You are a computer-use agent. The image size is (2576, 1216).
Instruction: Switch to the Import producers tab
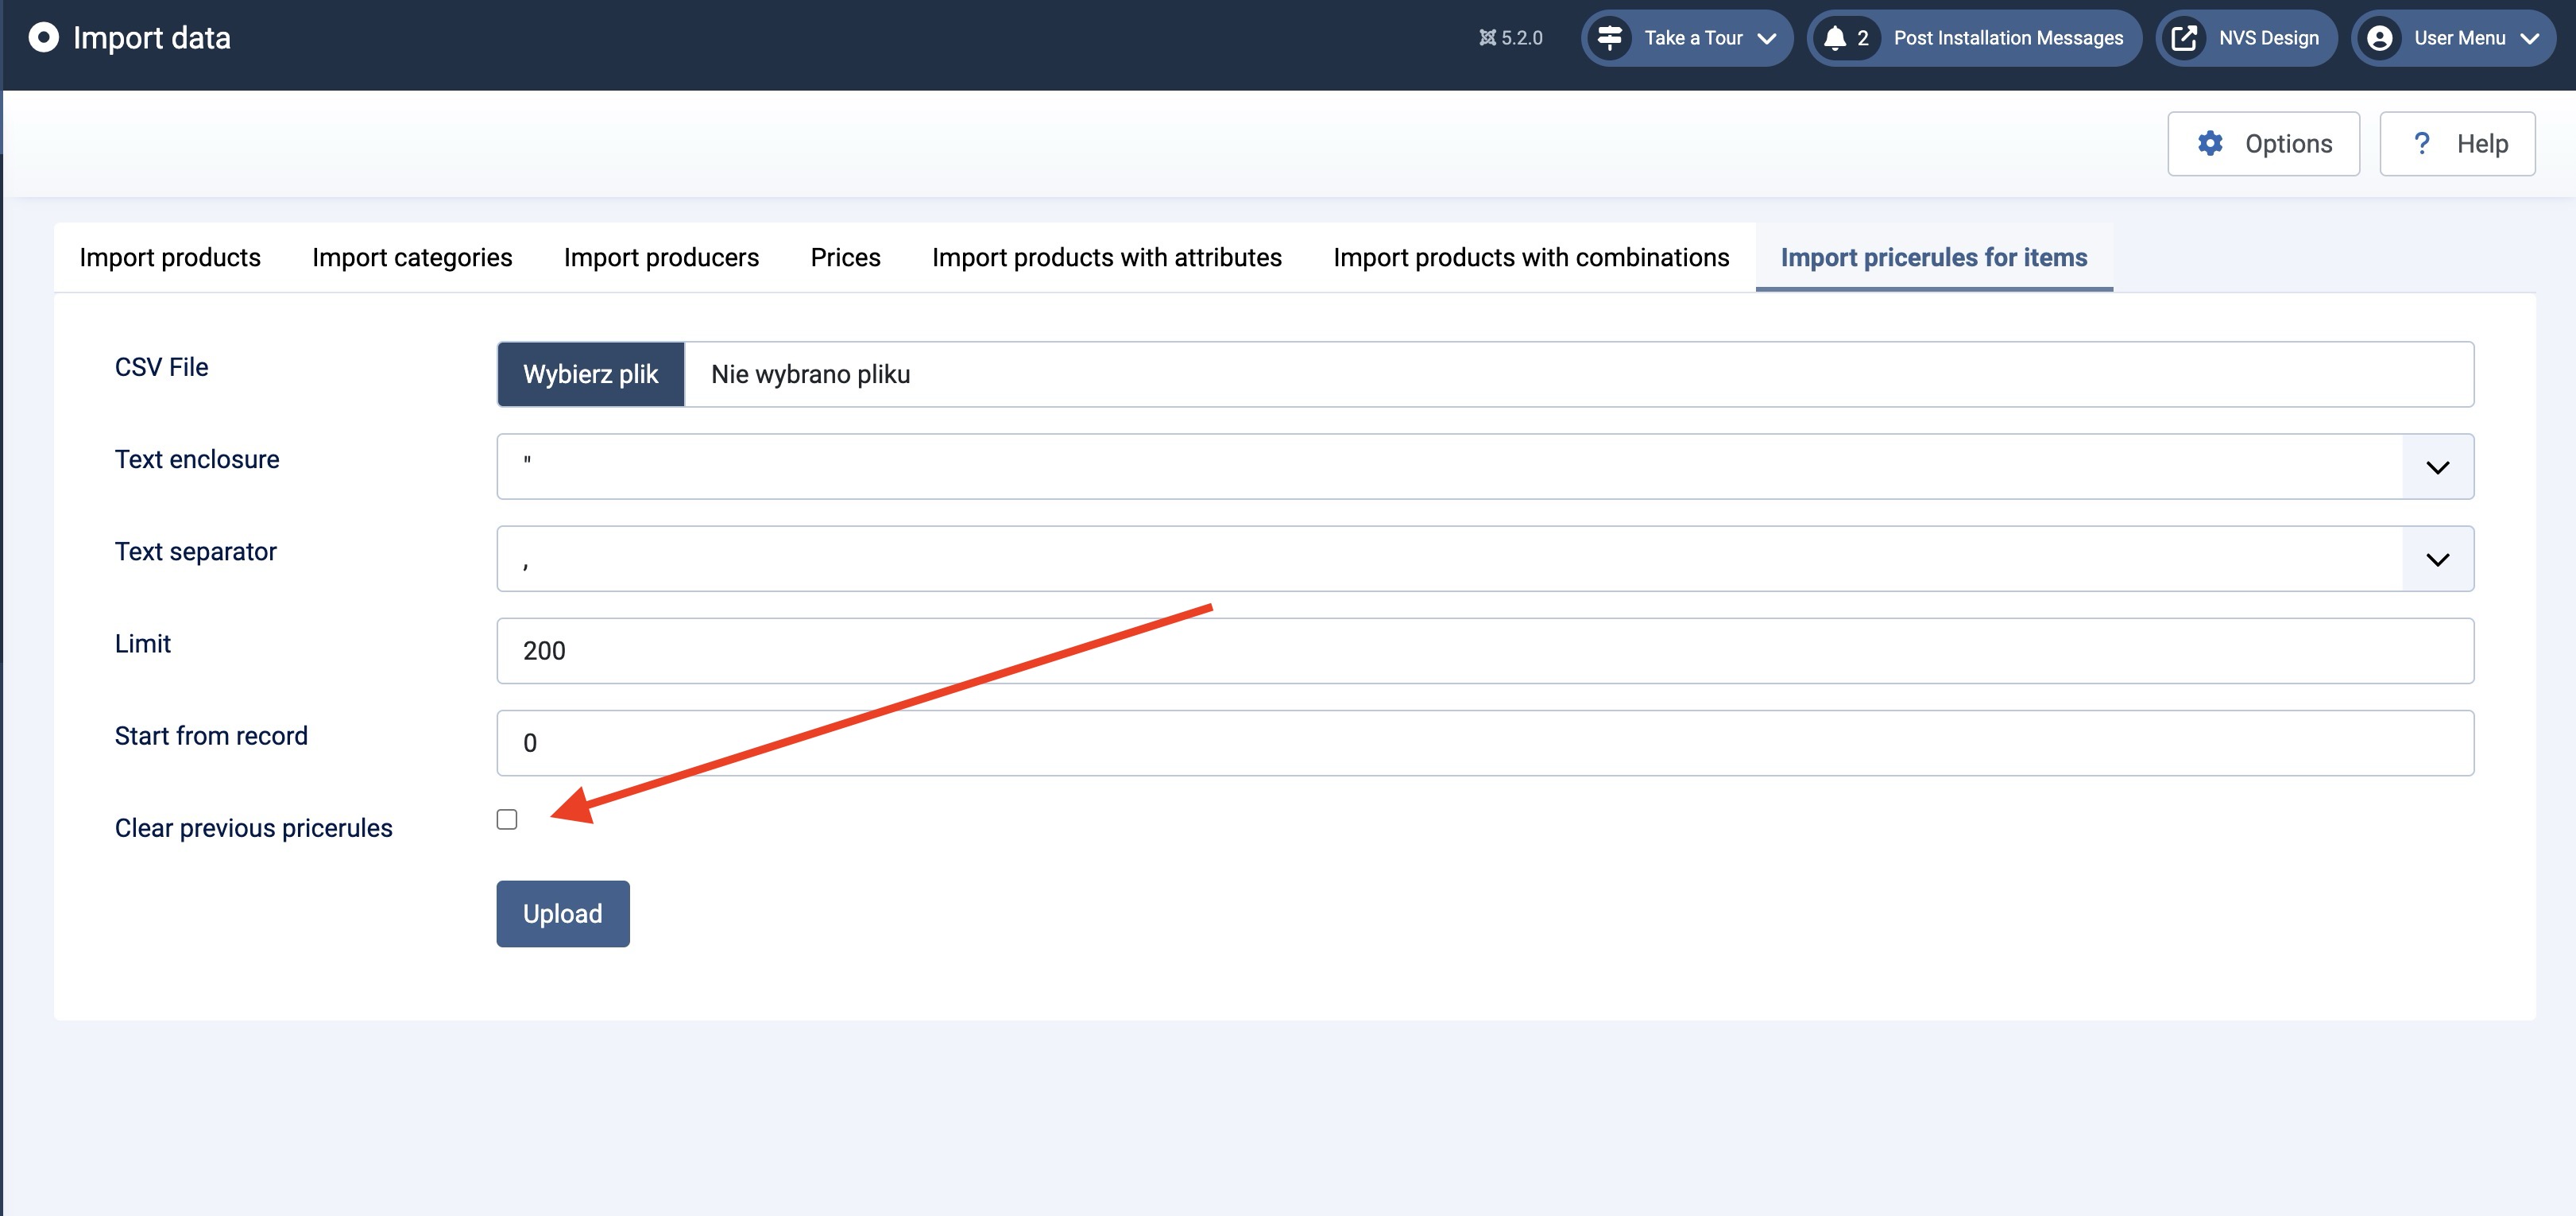coord(661,257)
